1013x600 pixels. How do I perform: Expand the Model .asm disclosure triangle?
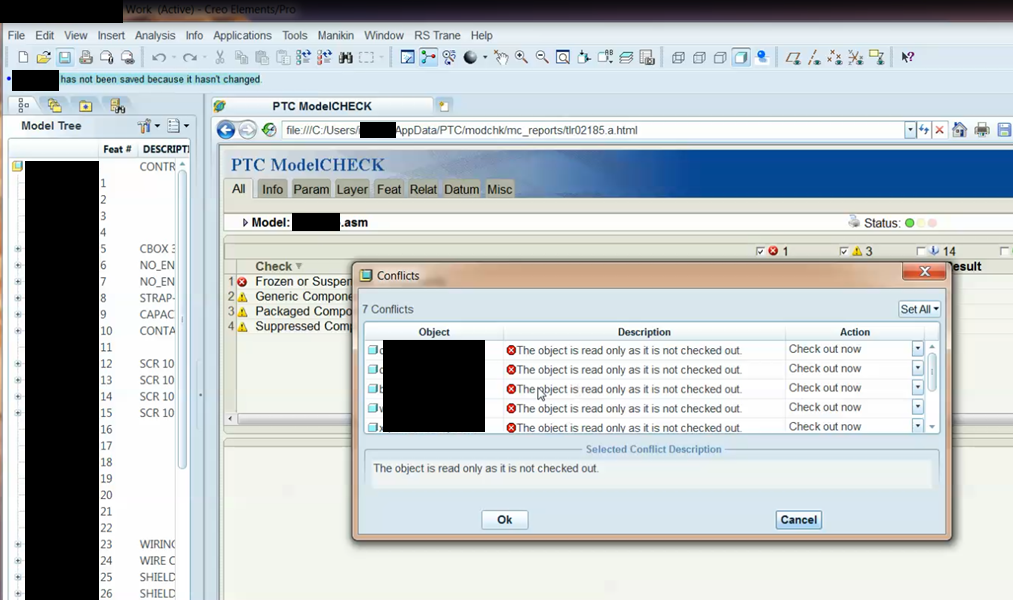pyautogui.click(x=245, y=223)
